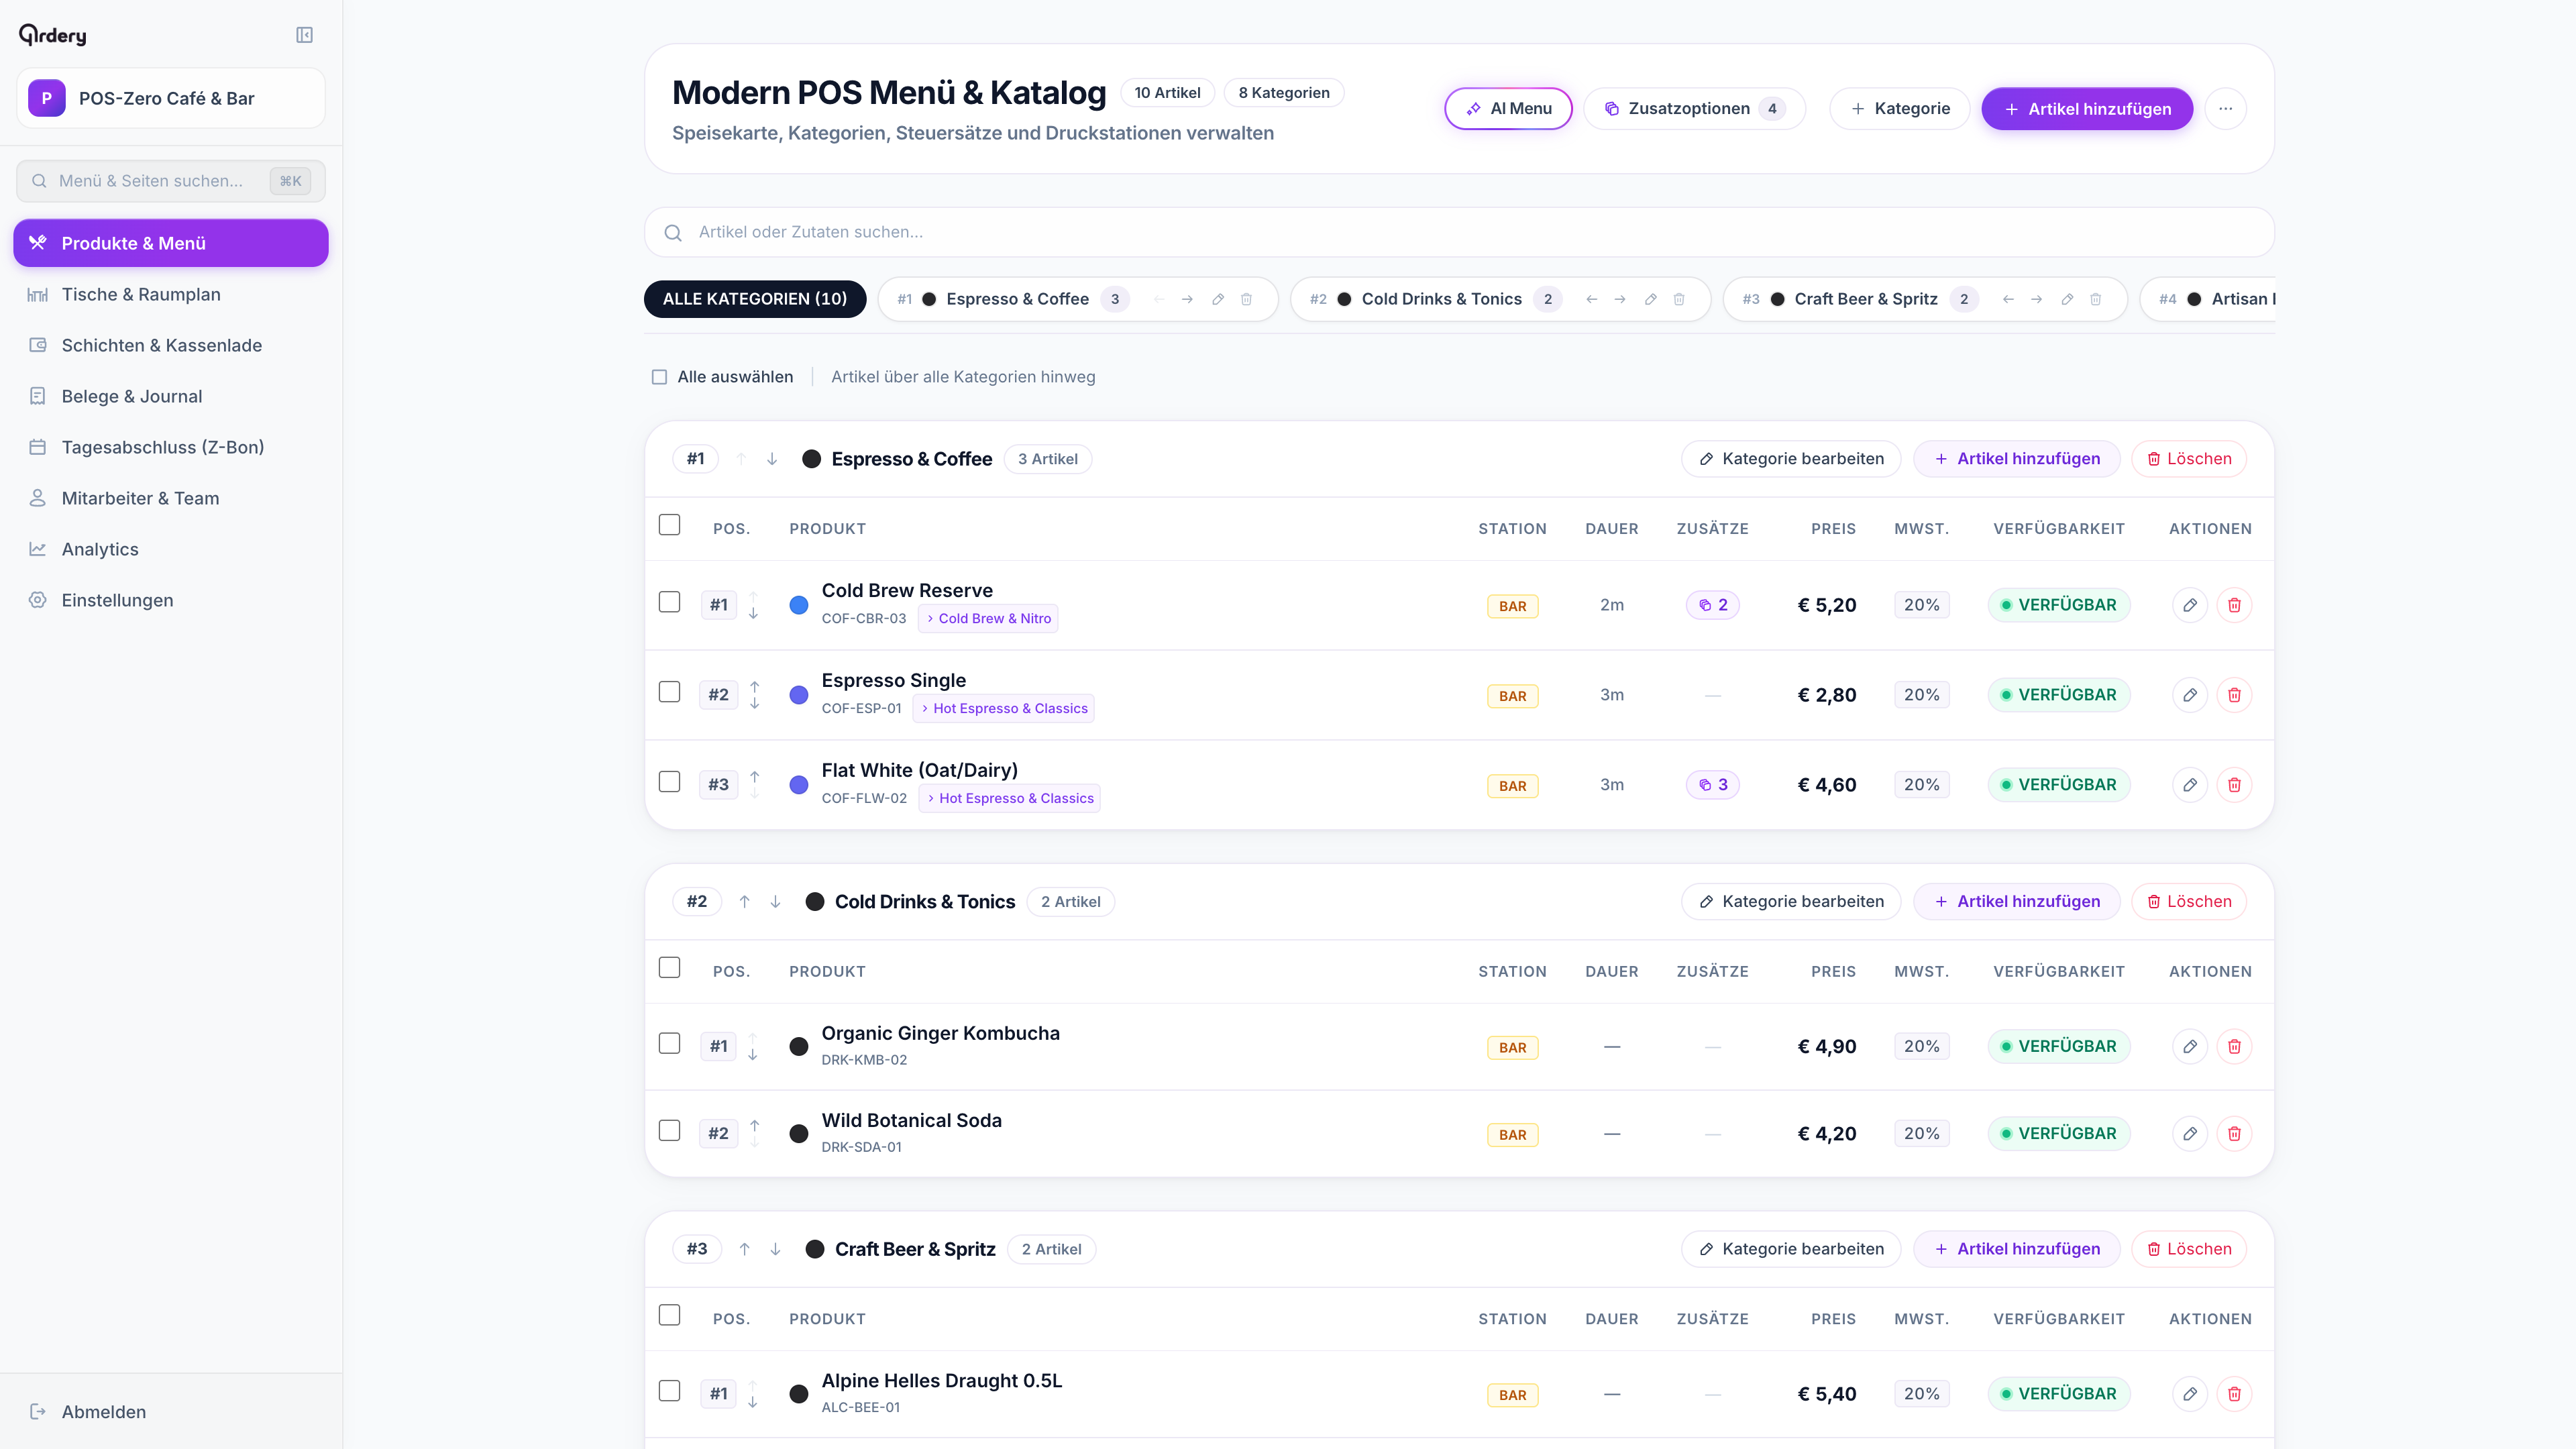This screenshot has width=2576, height=1449.
Task: Move Cold Drinks & Tonics category up
Action: click(744, 902)
